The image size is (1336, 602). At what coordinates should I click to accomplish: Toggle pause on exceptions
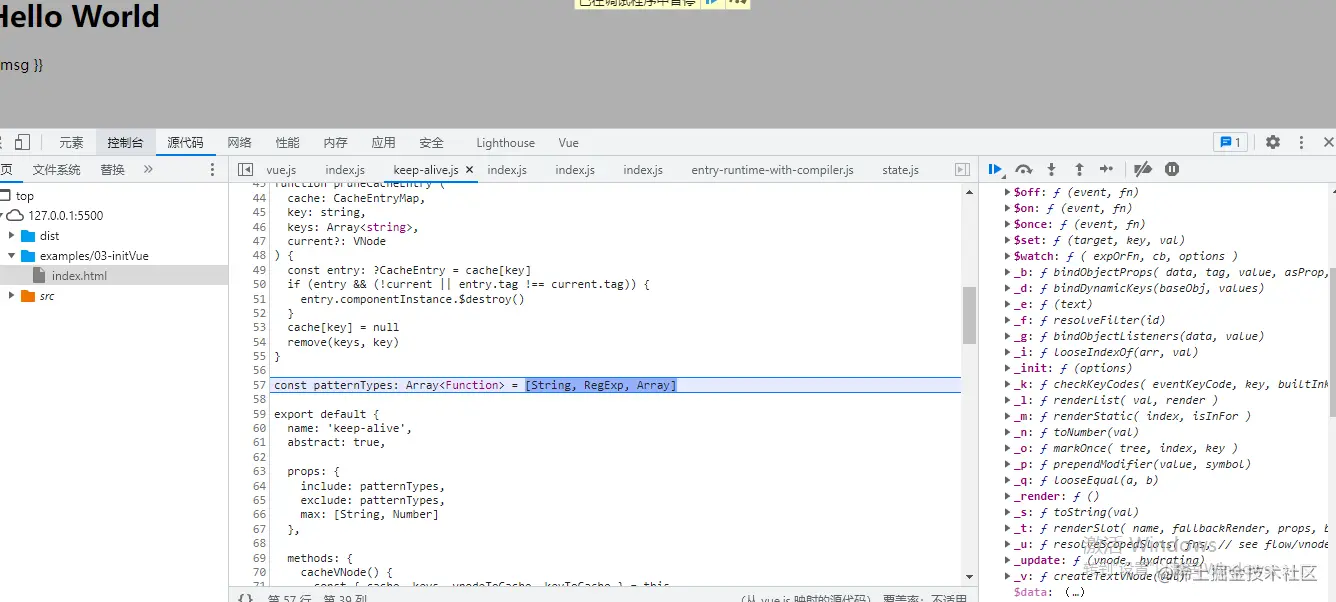[1172, 169]
